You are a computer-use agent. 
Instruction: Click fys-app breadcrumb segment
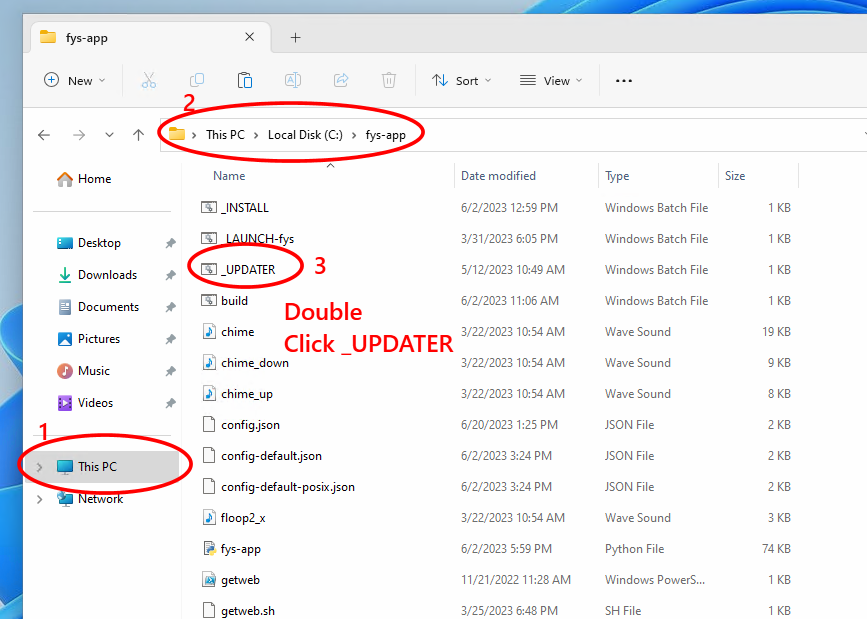tap(385, 135)
